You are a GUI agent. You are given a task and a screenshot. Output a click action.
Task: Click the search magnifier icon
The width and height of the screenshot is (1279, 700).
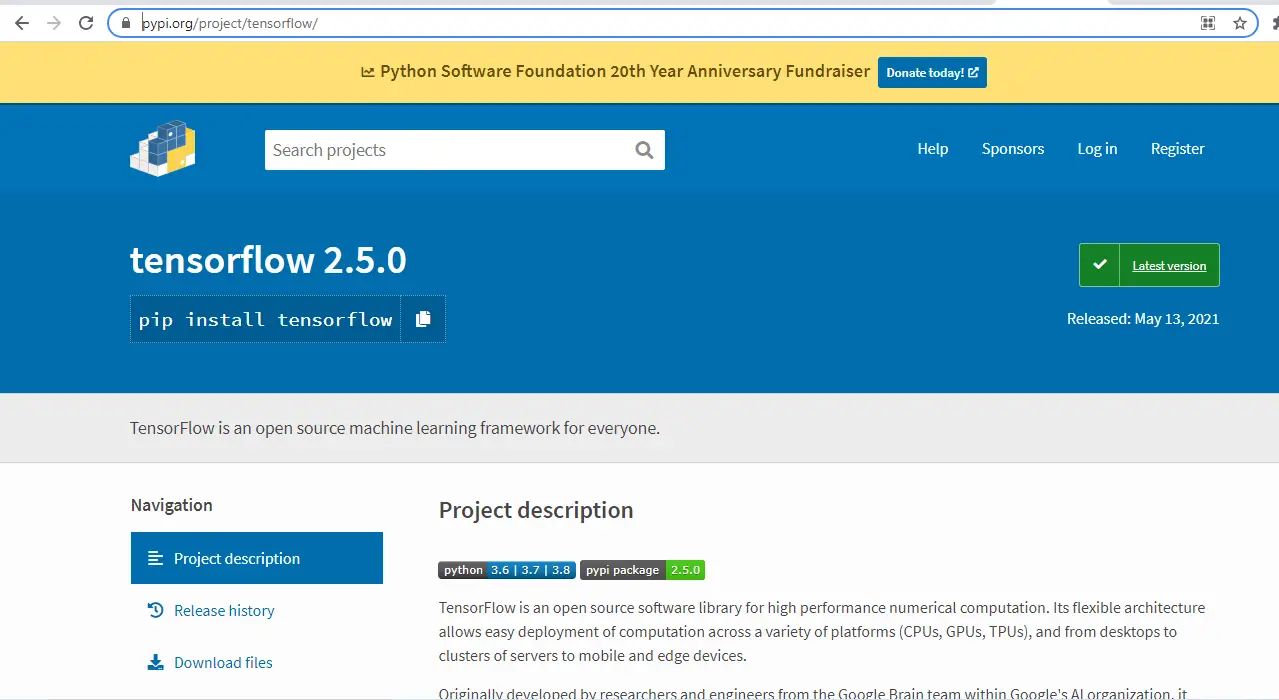click(x=644, y=150)
